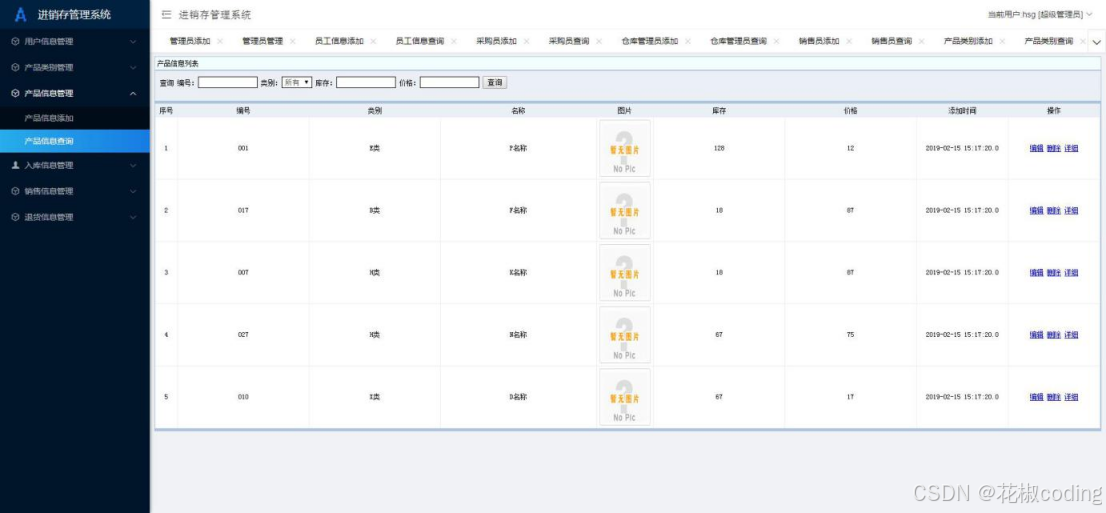Expand the 入库信息管理 sidebar menu

pyautogui.click(x=133, y=165)
